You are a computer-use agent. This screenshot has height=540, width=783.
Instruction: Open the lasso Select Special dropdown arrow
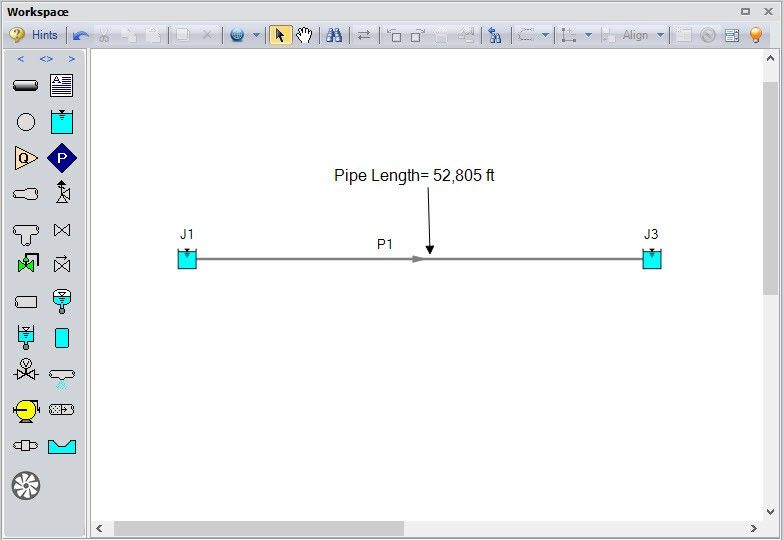(545, 35)
